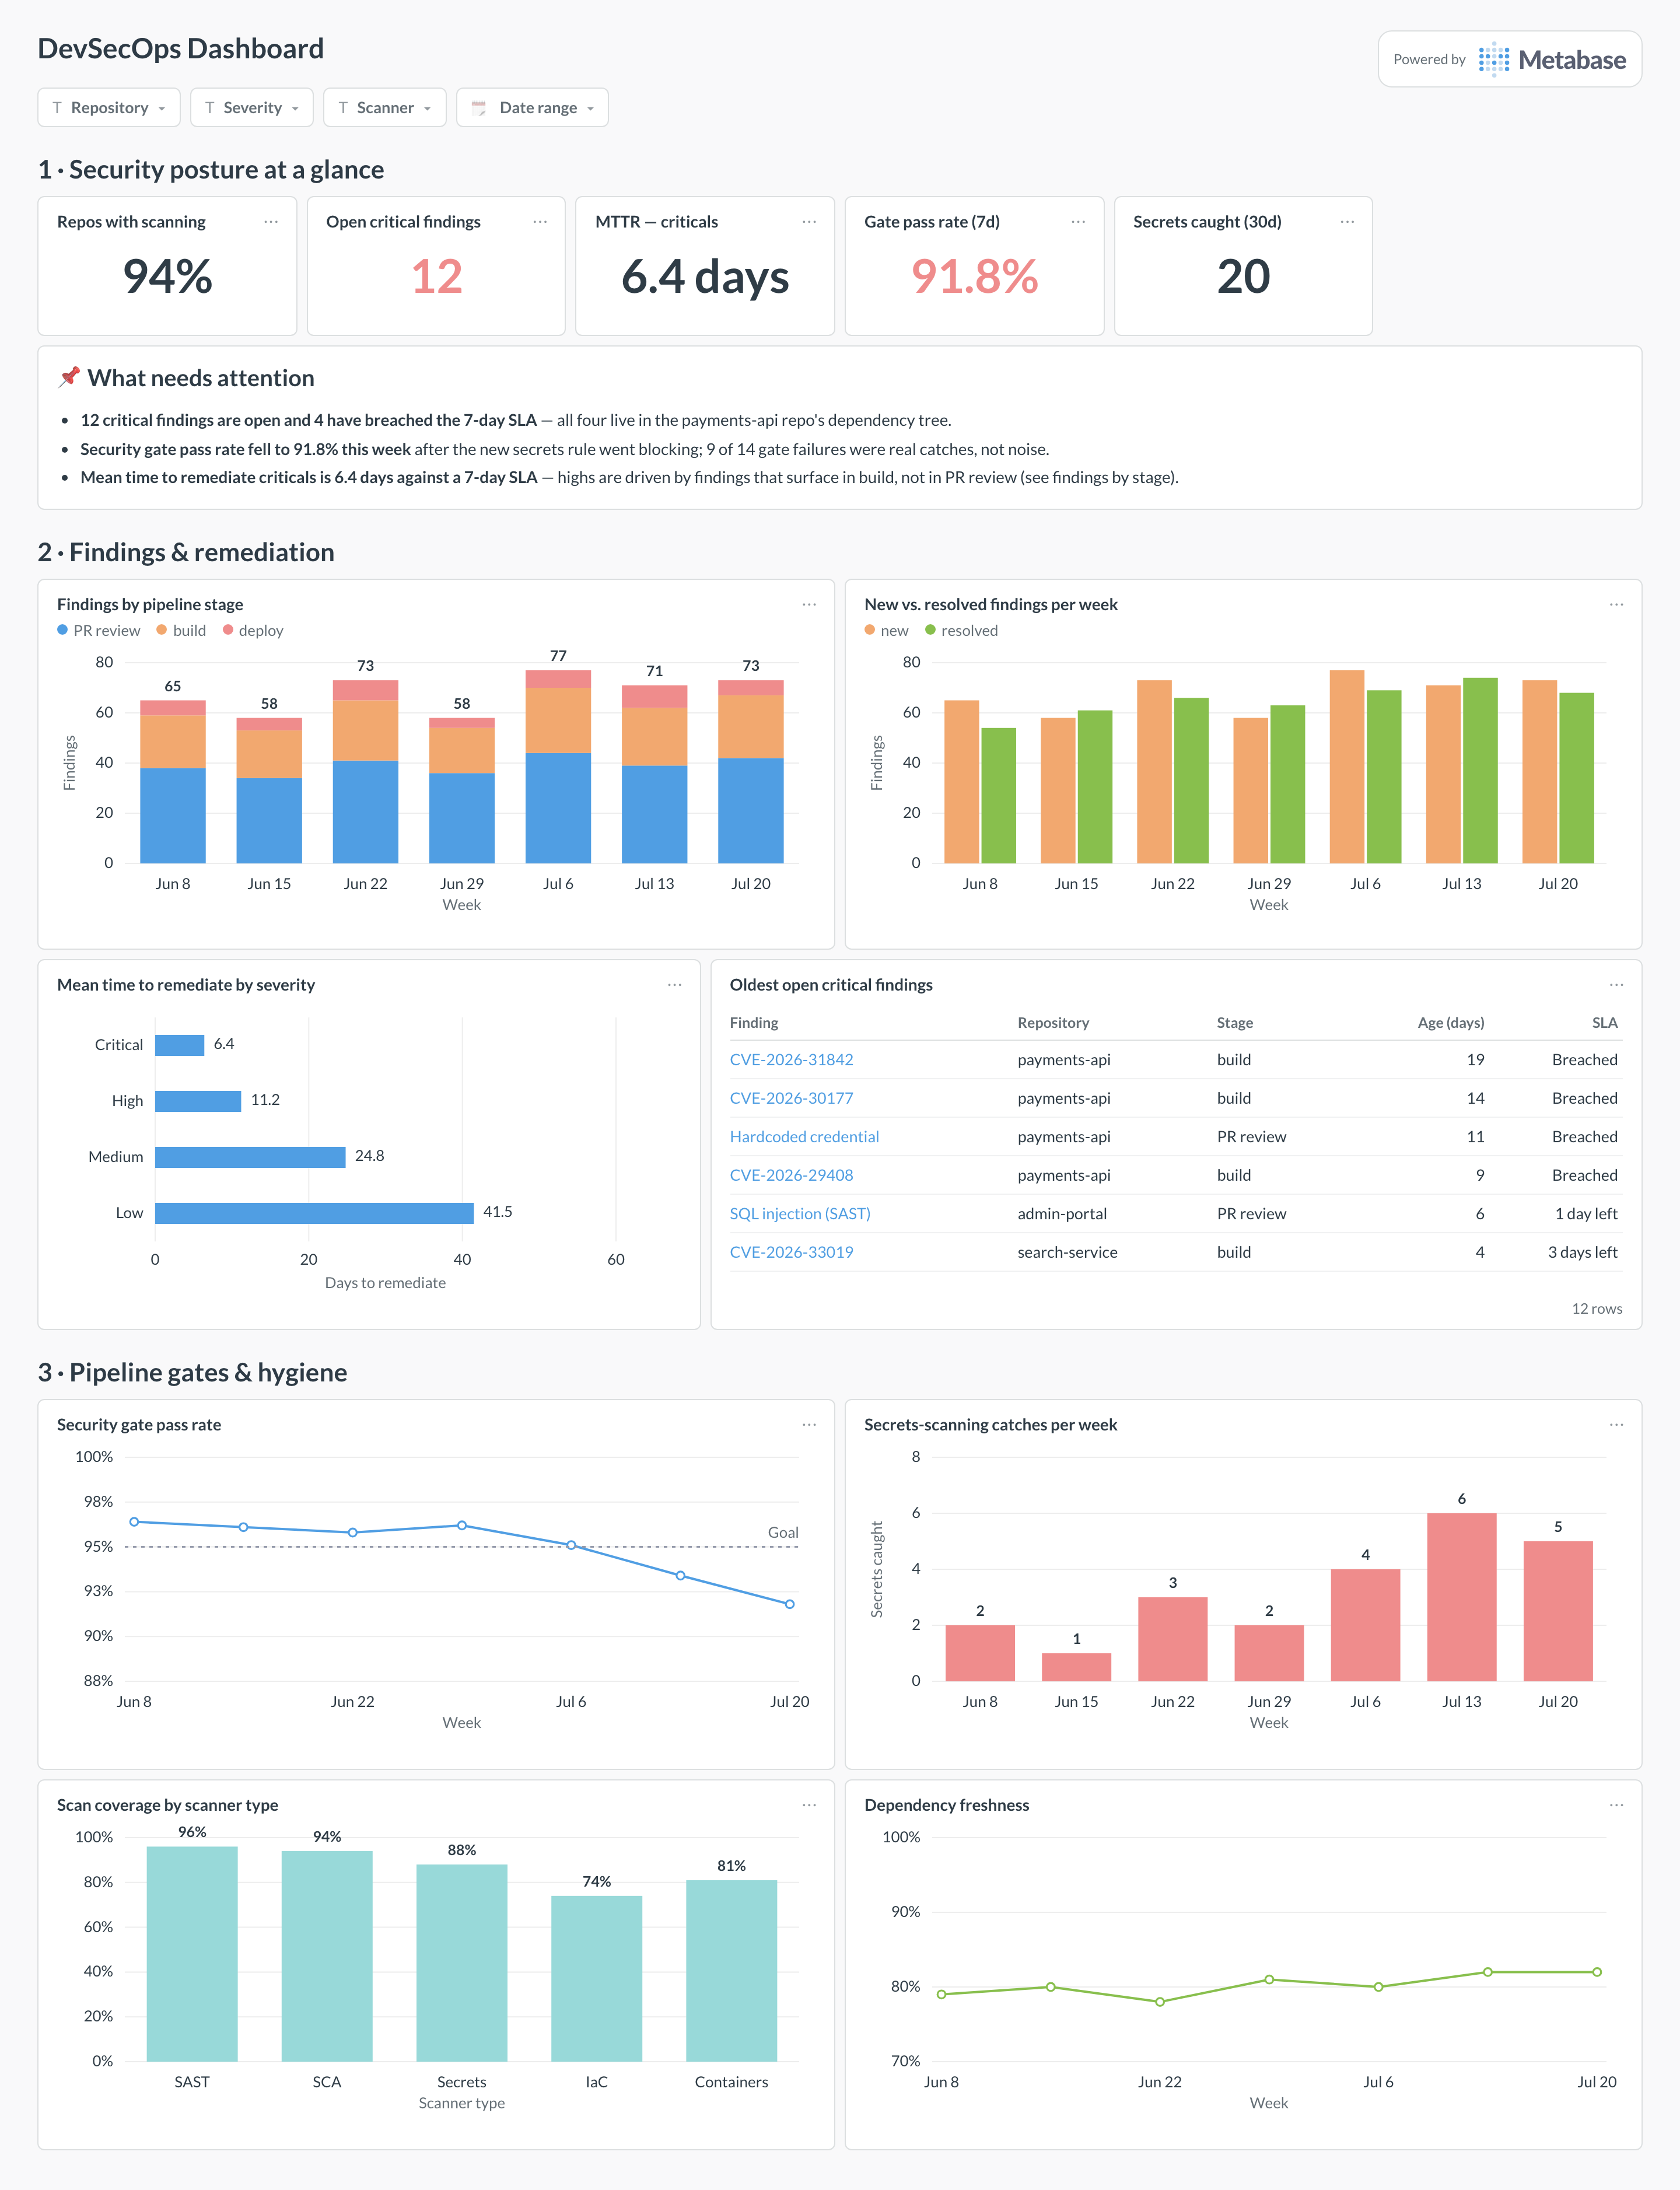
Task: Open CVE-2026-30177 finding link
Action: pyautogui.click(x=791, y=1098)
